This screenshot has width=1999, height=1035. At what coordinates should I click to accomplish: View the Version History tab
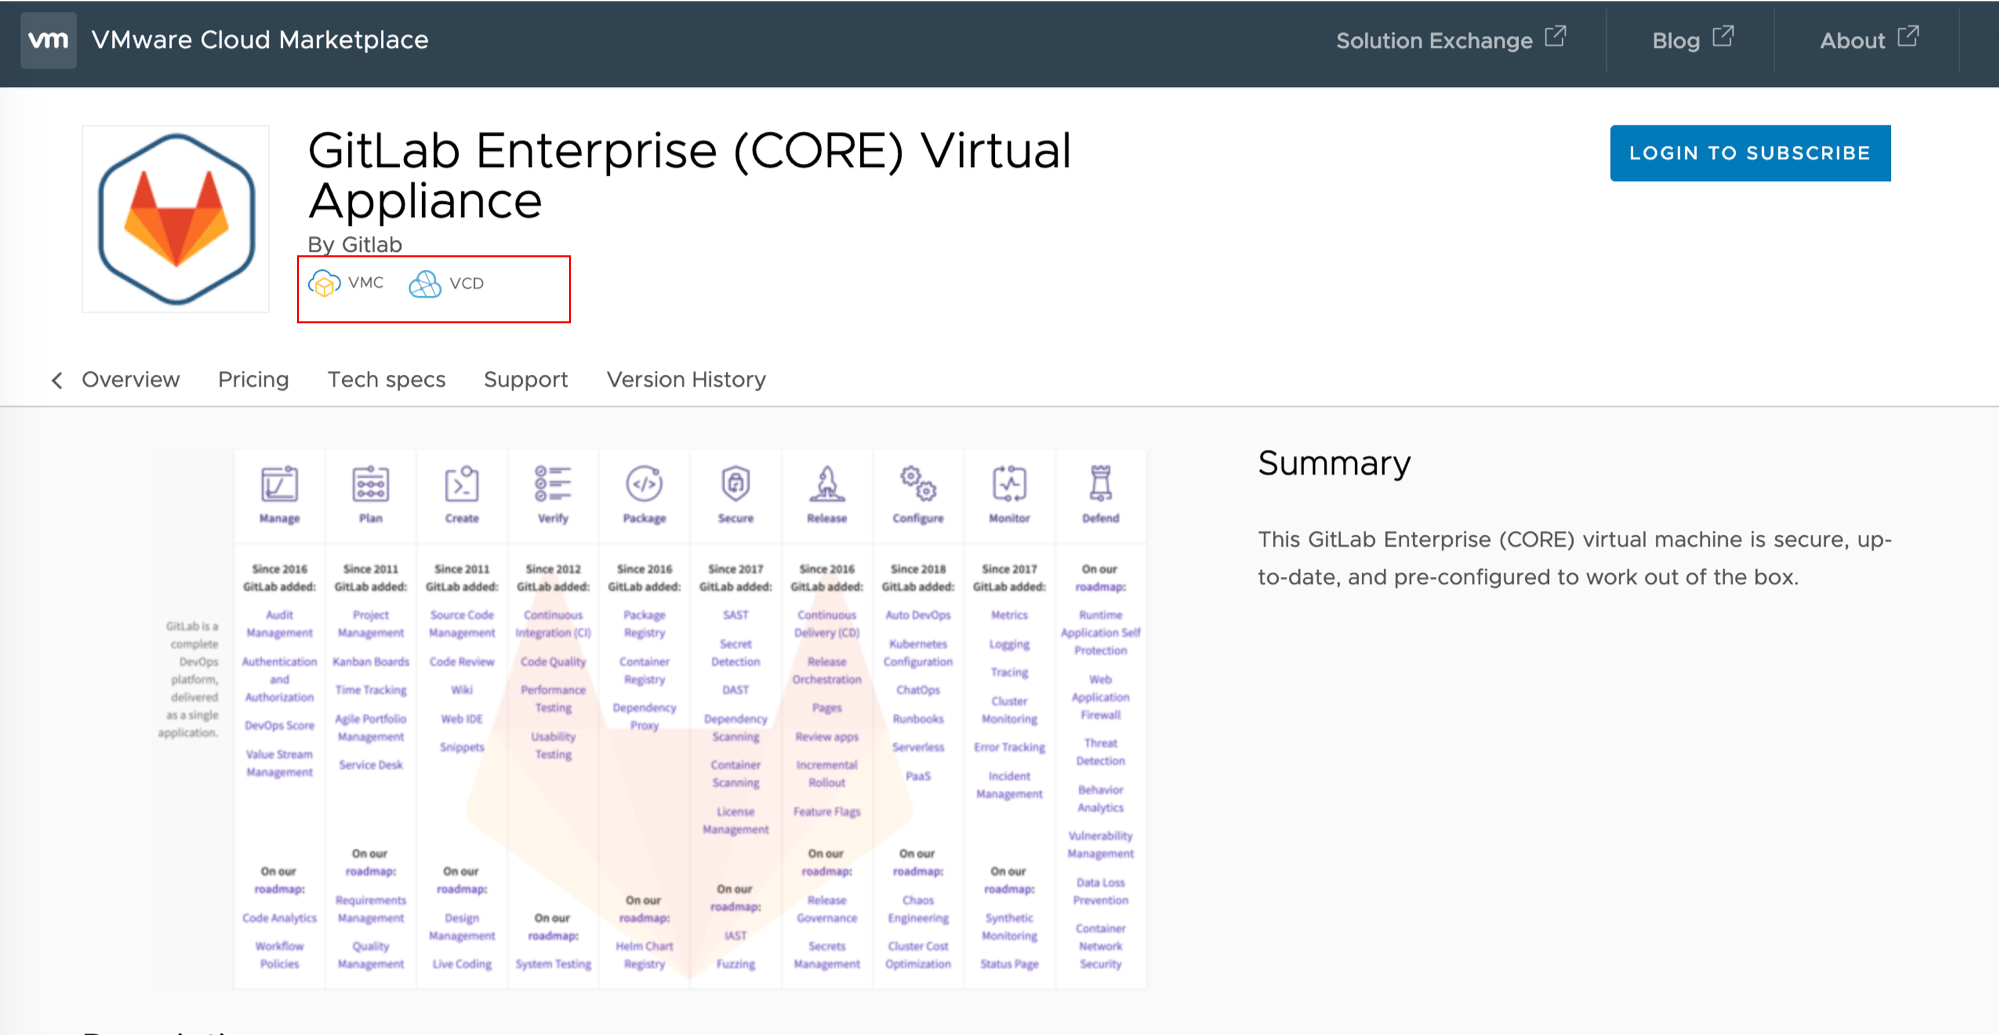[685, 380]
